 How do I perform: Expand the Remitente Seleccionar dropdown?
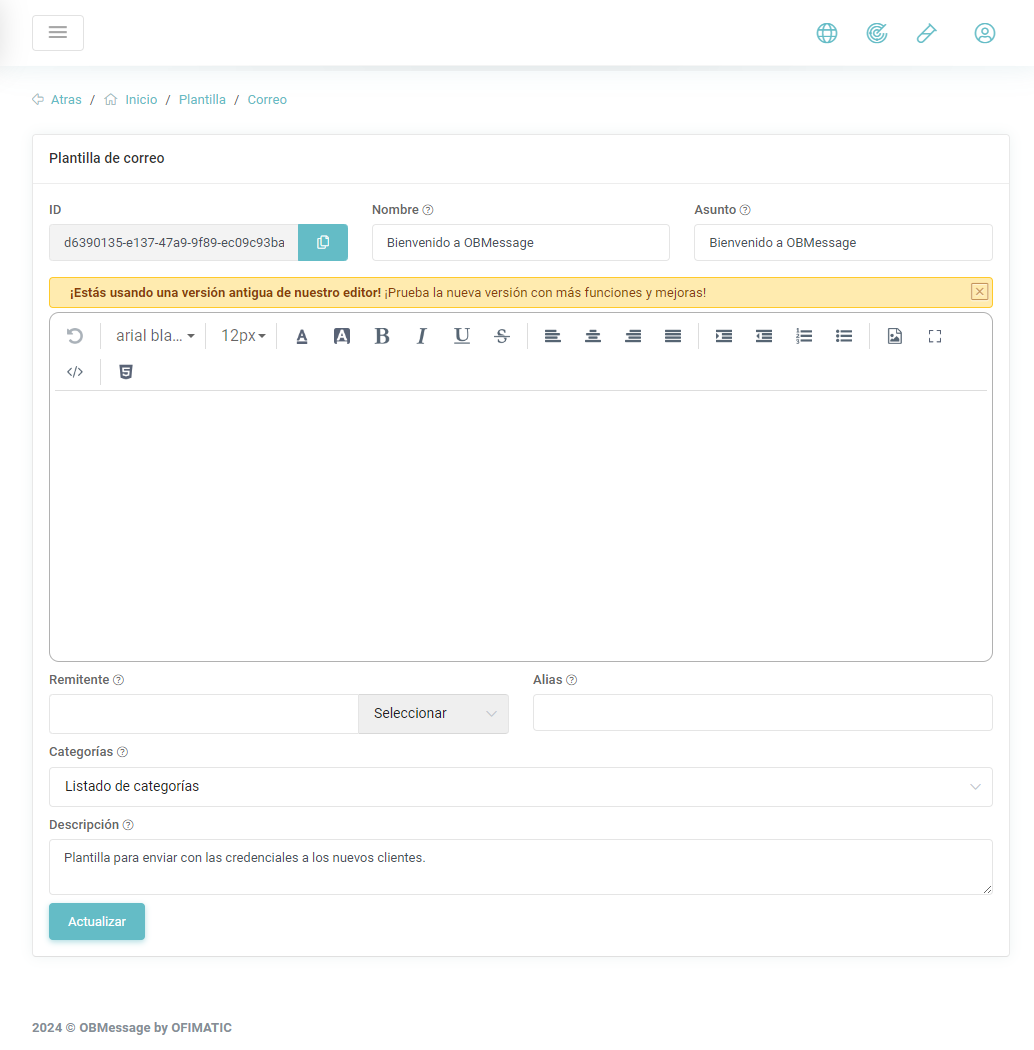433,714
